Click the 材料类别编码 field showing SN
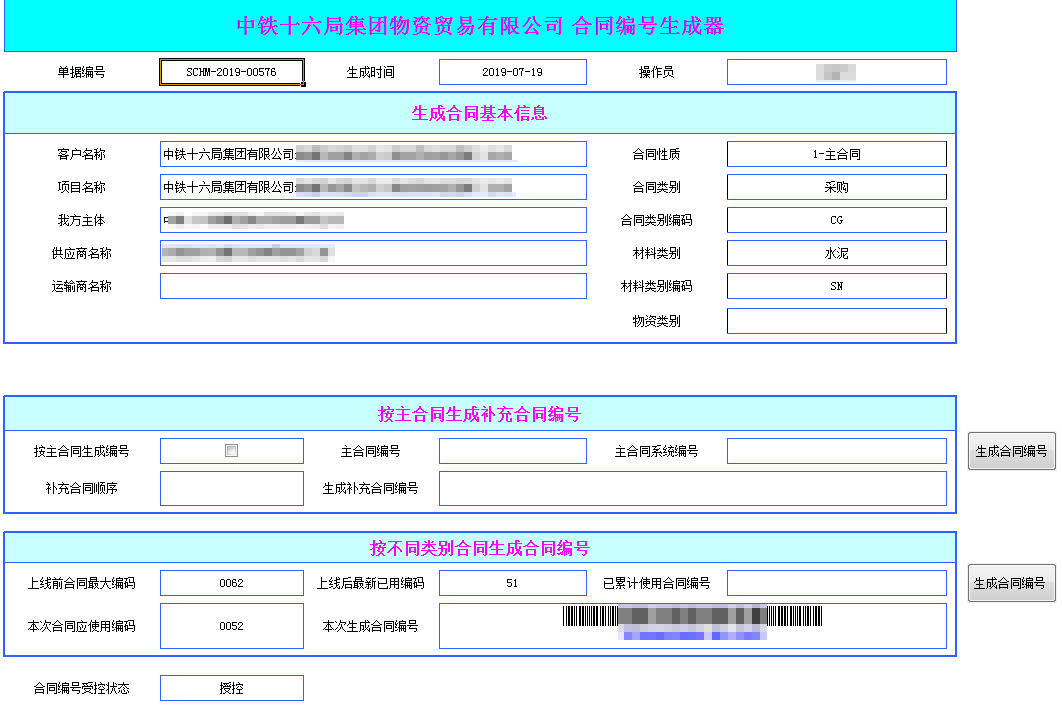 836,286
